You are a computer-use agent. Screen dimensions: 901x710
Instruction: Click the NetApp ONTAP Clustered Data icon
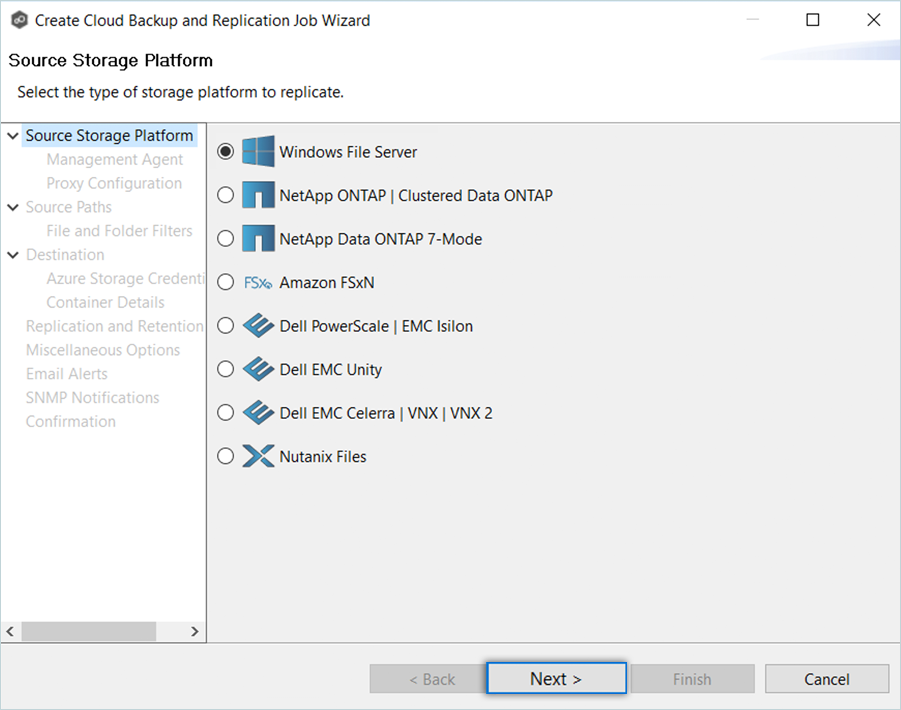point(258,195)
